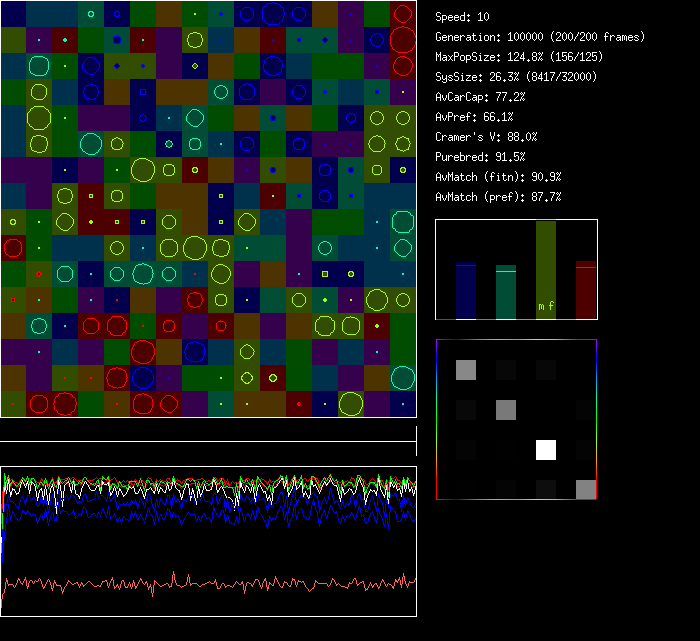Click the blue bar in the bar chart
This screenshot has width=700, height=641.
coord(466,291)
